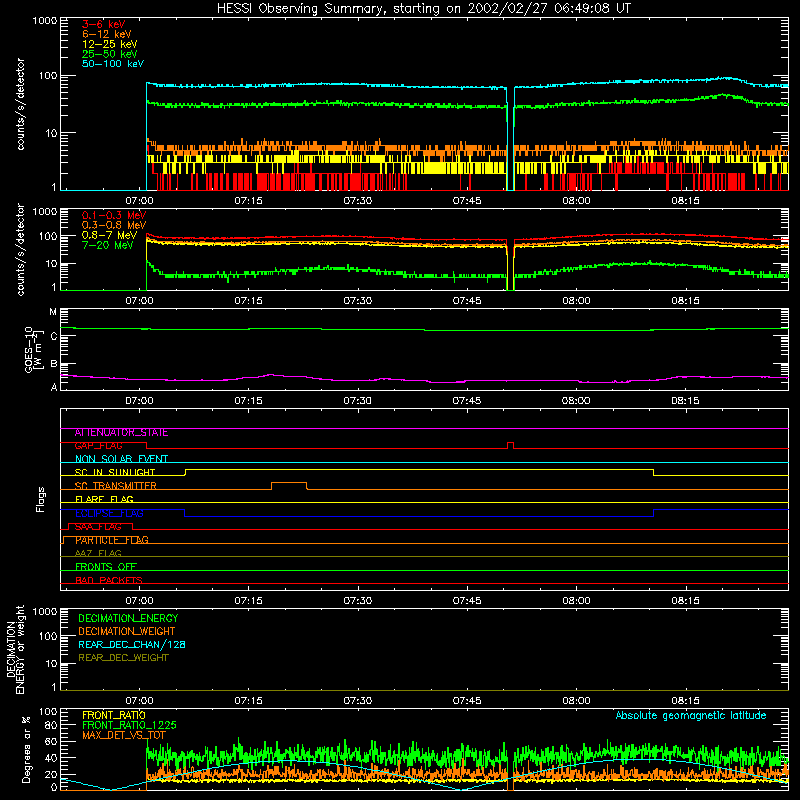Image resolution: width=800 pixels, height=800 pixels.
Task: Click the REAR_DEC_WEIGHT legend label
Action: pos(123,658)
